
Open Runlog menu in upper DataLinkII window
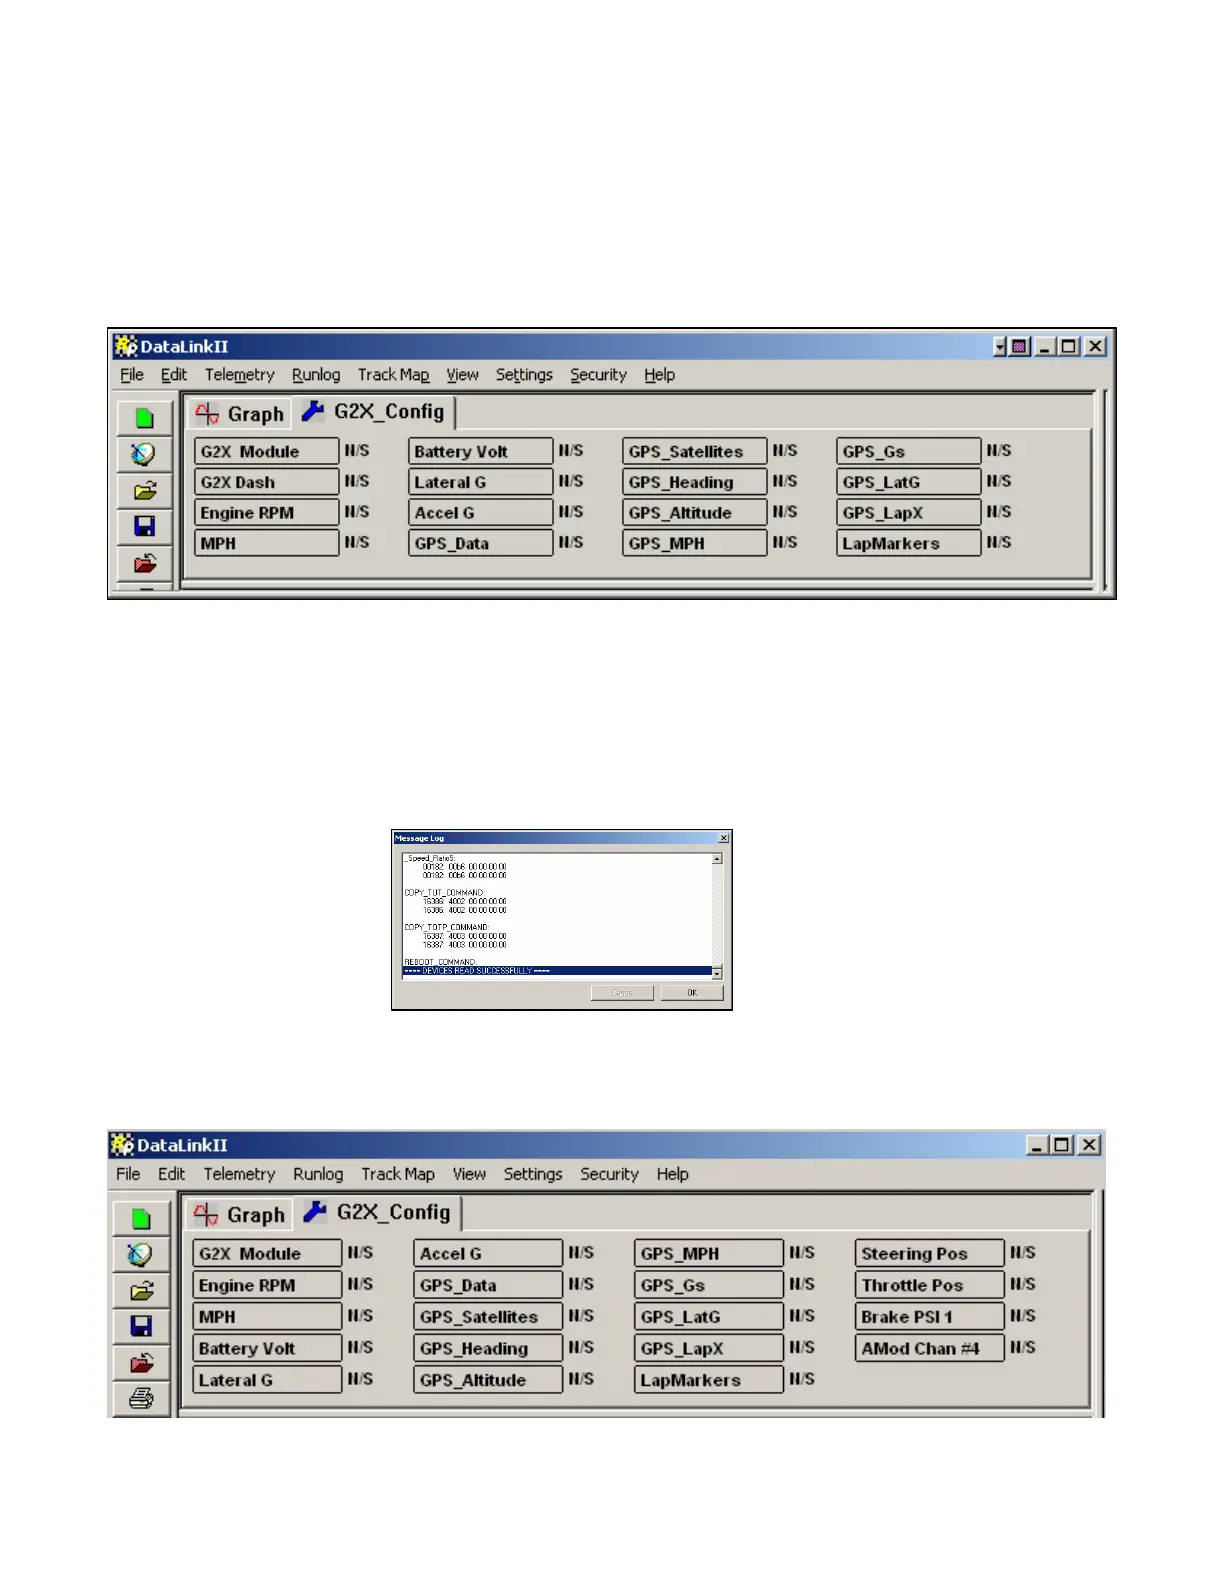tap(316, 375)
